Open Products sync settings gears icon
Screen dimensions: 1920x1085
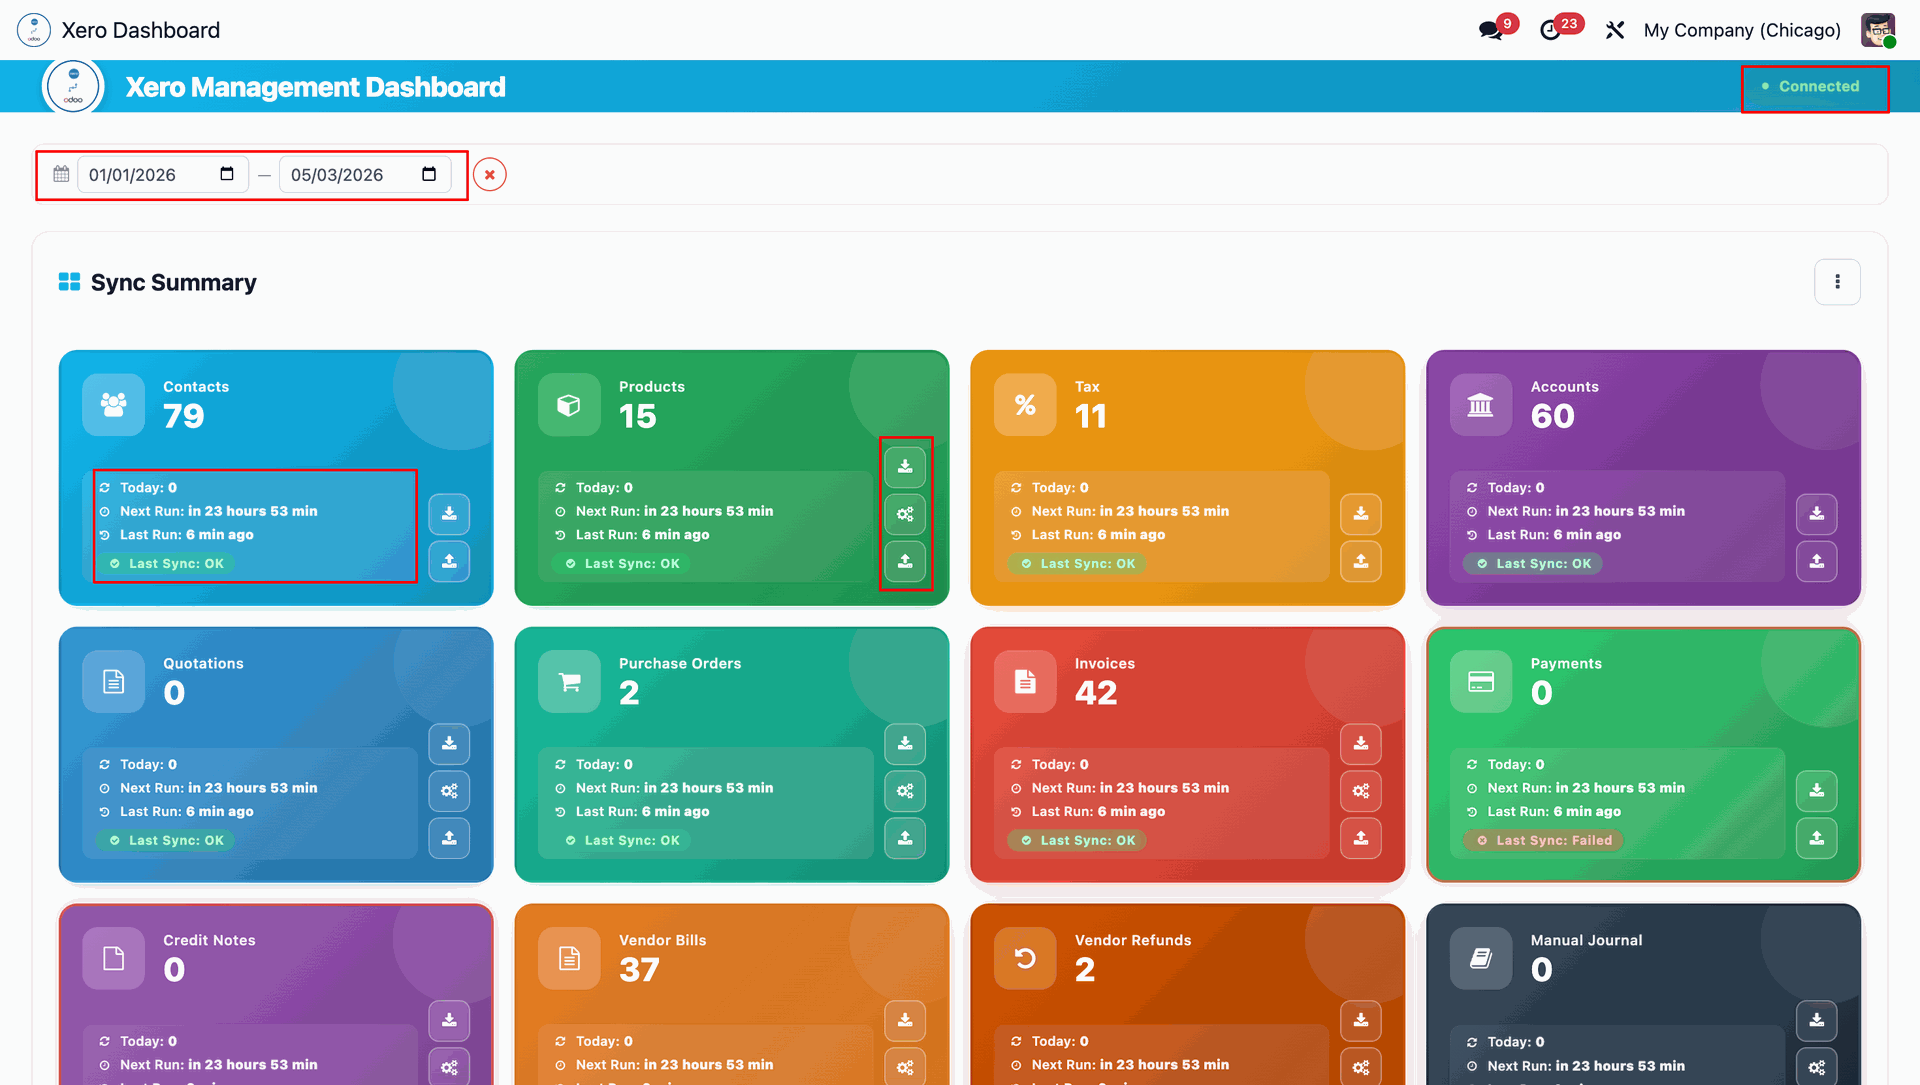pos(905,514)
